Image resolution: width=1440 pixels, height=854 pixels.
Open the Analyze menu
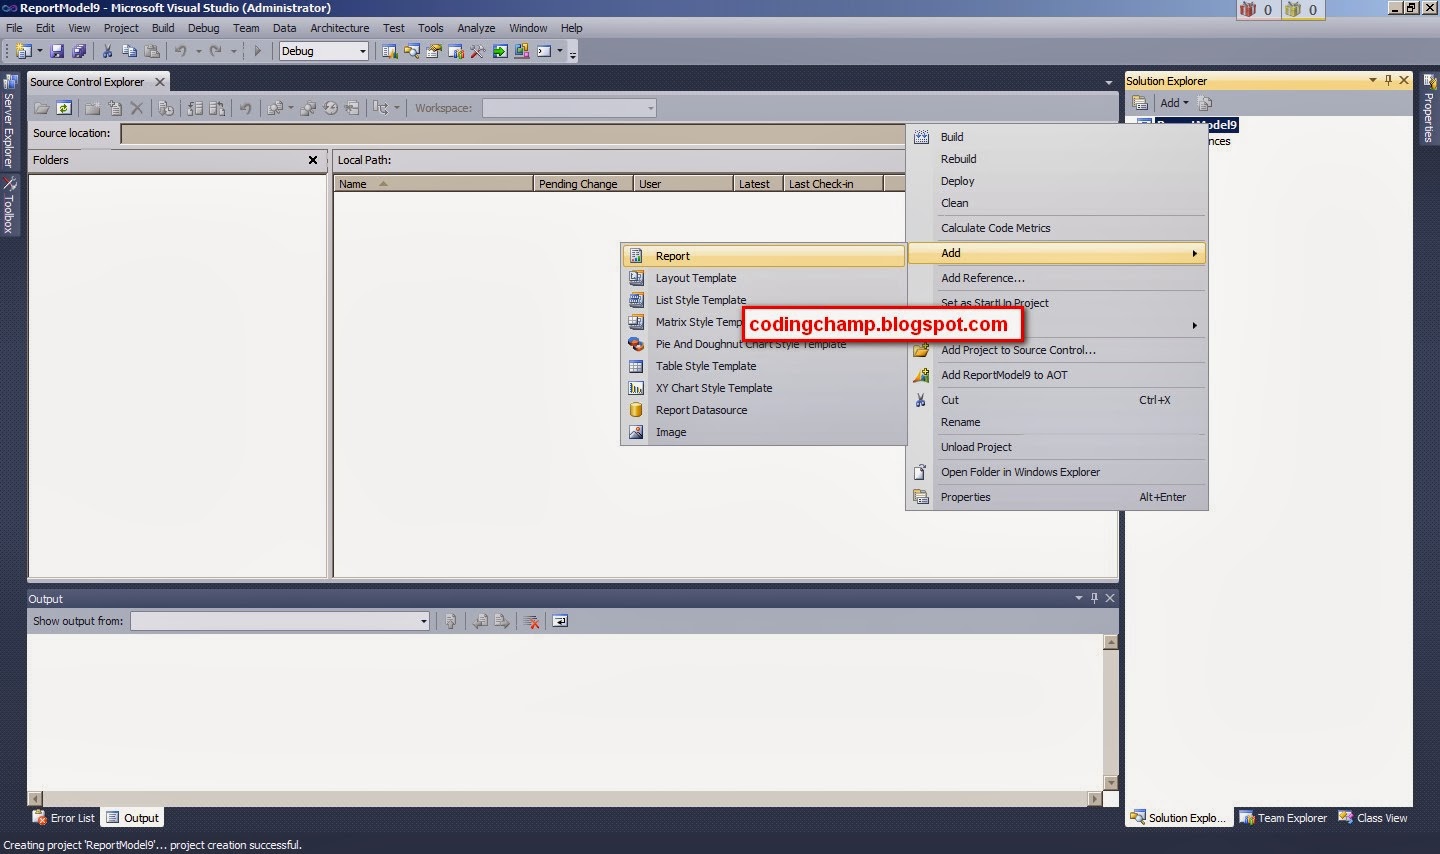click(476, 28)
